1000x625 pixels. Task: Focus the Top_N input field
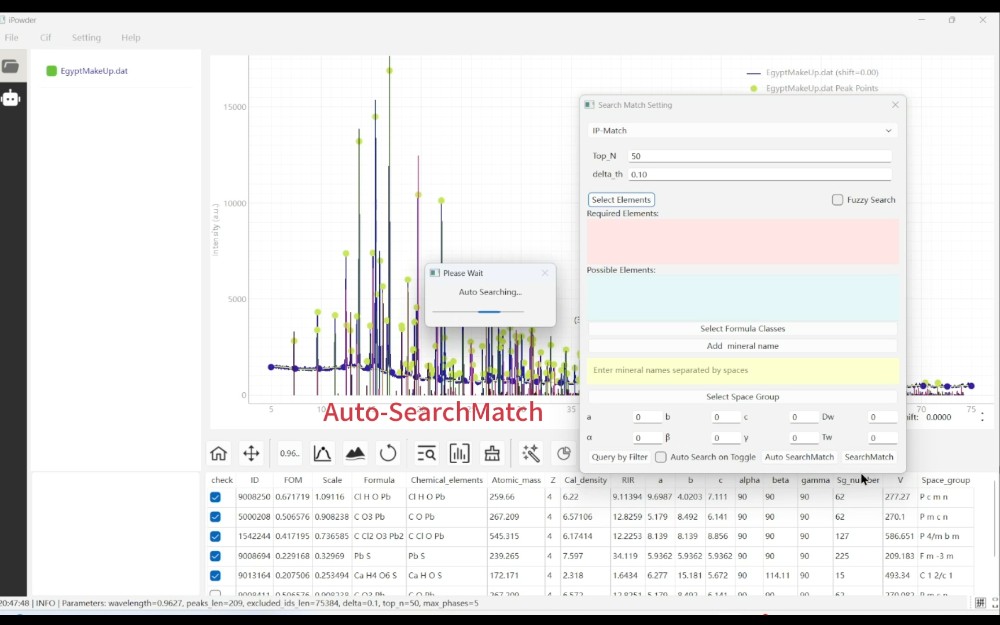pos(760,156)
